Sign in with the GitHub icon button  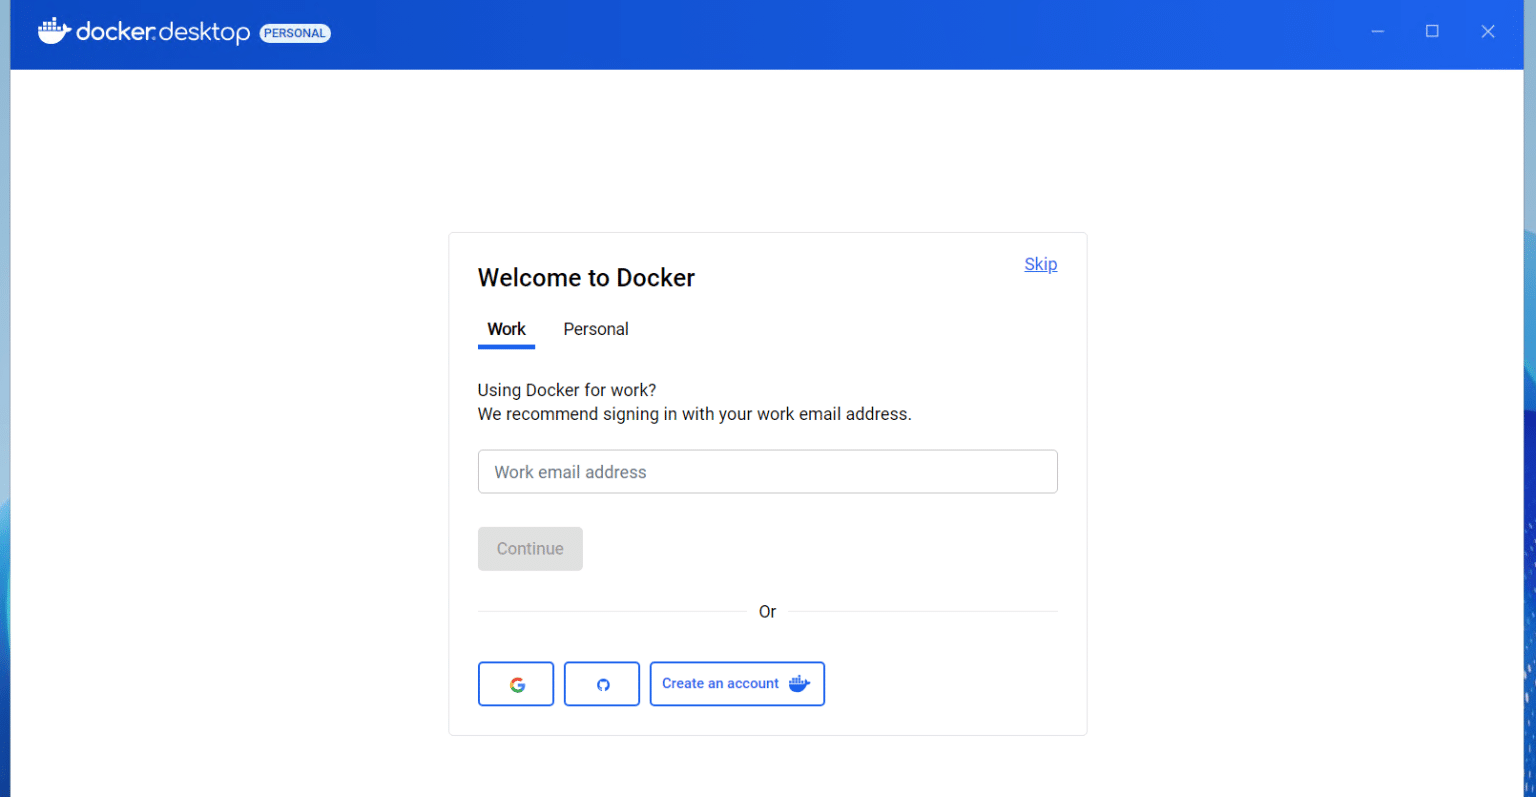[x=602, y=684]
